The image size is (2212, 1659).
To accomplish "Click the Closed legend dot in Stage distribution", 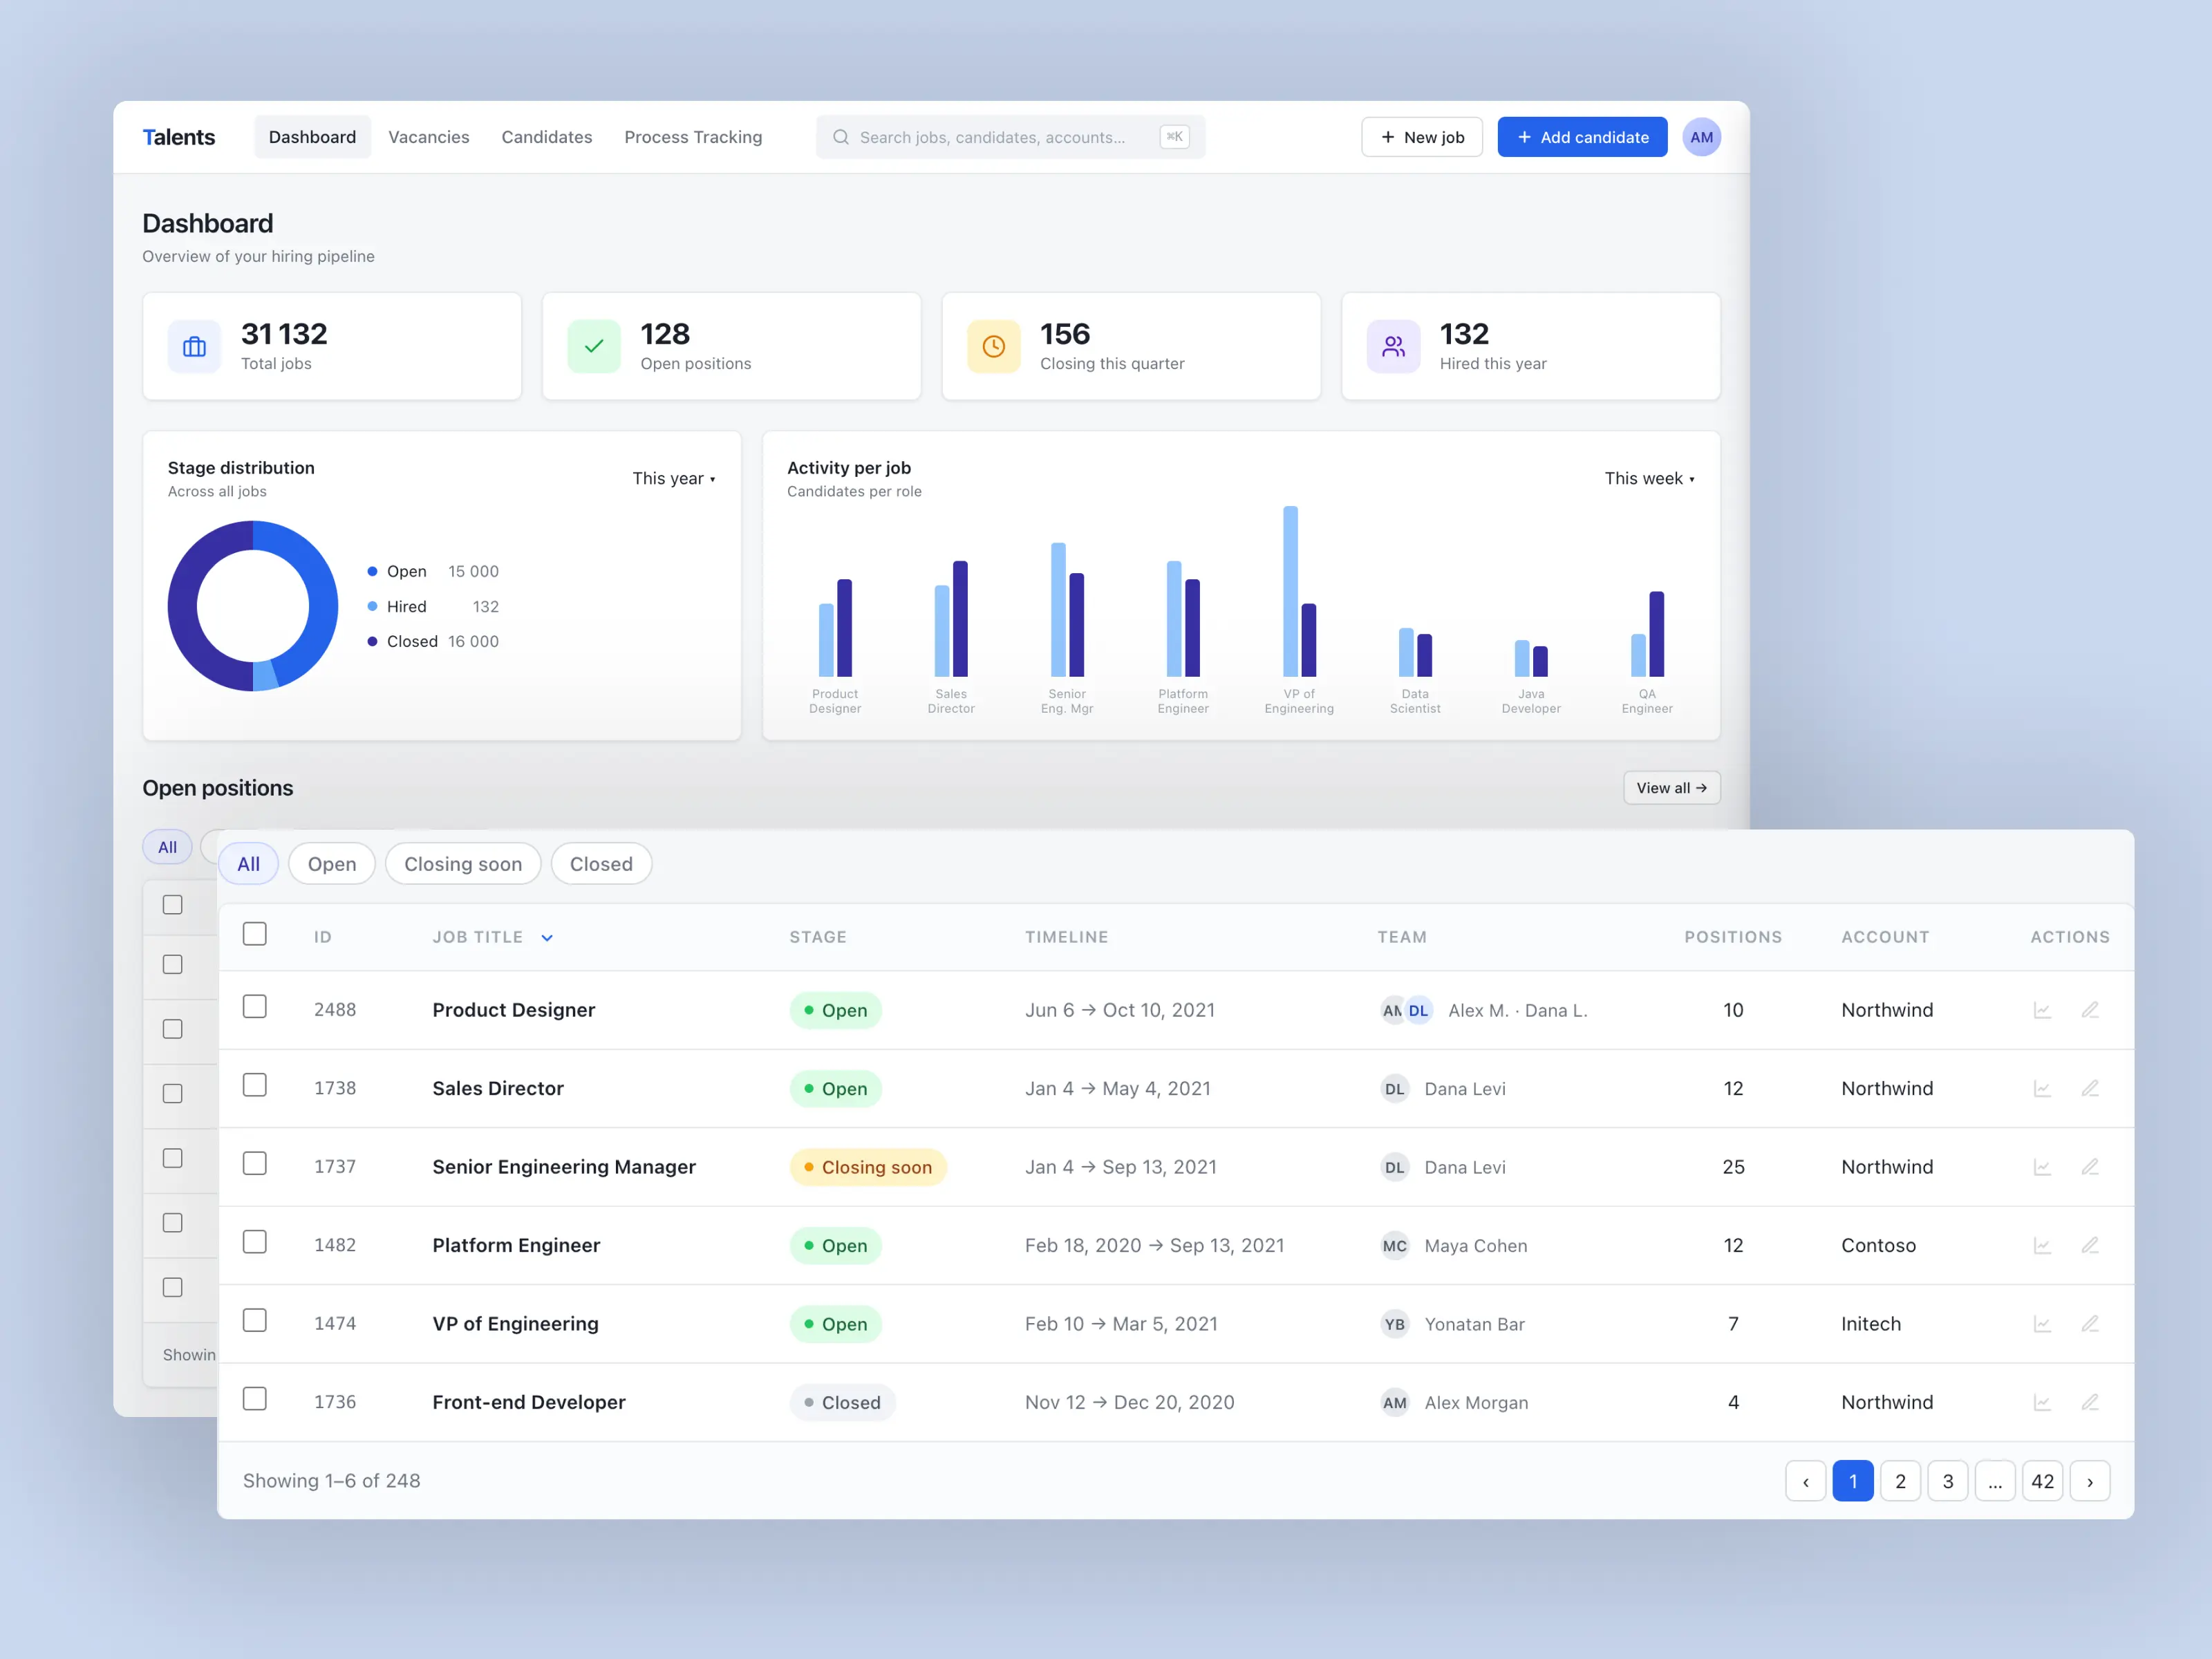I will pos(372,641).
